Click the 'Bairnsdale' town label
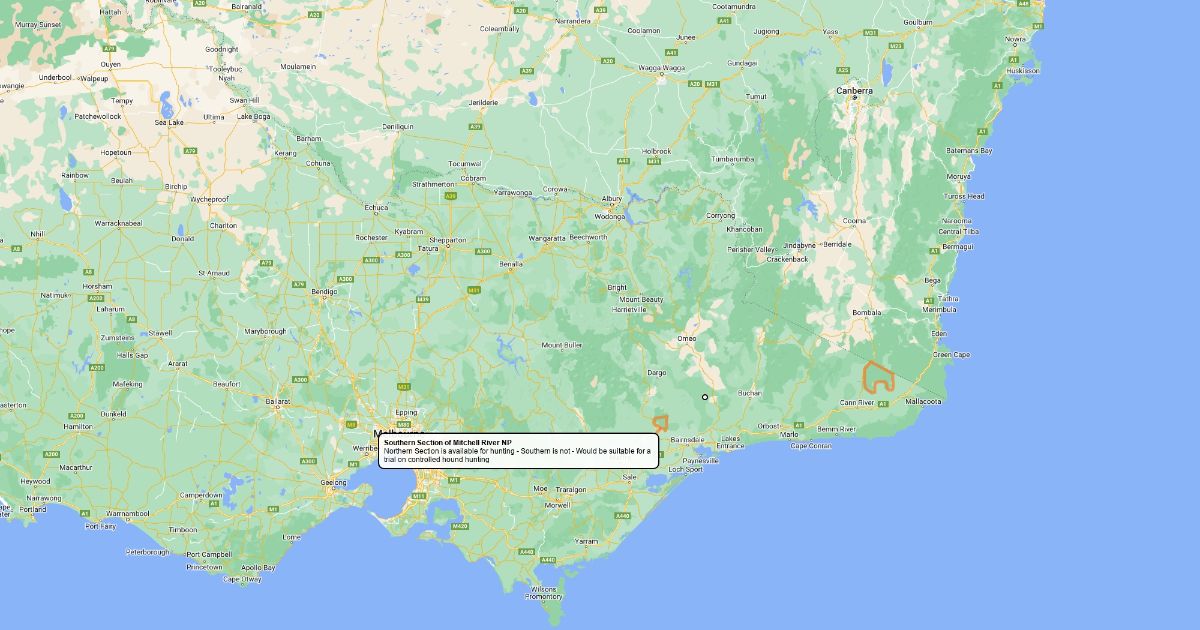The height and width of the screenshot is (630, 1200). click(x=686, y=439)
